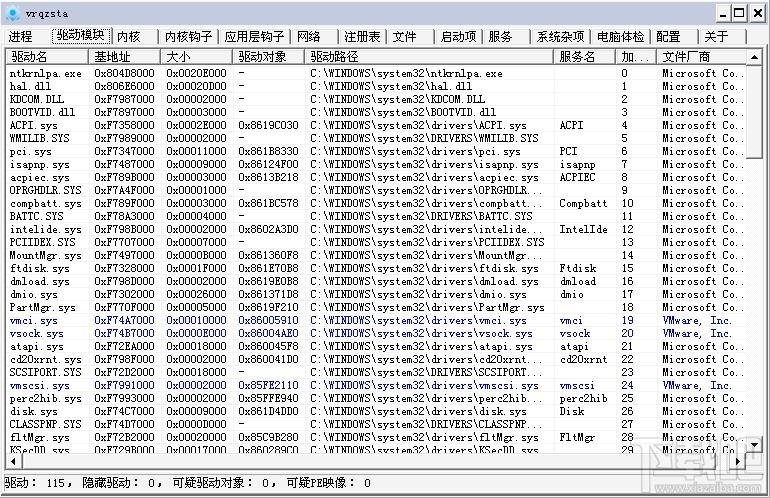770x498 pixels.
Task: Sort by the 基地址 column header
Action: [x=124, y=57]
